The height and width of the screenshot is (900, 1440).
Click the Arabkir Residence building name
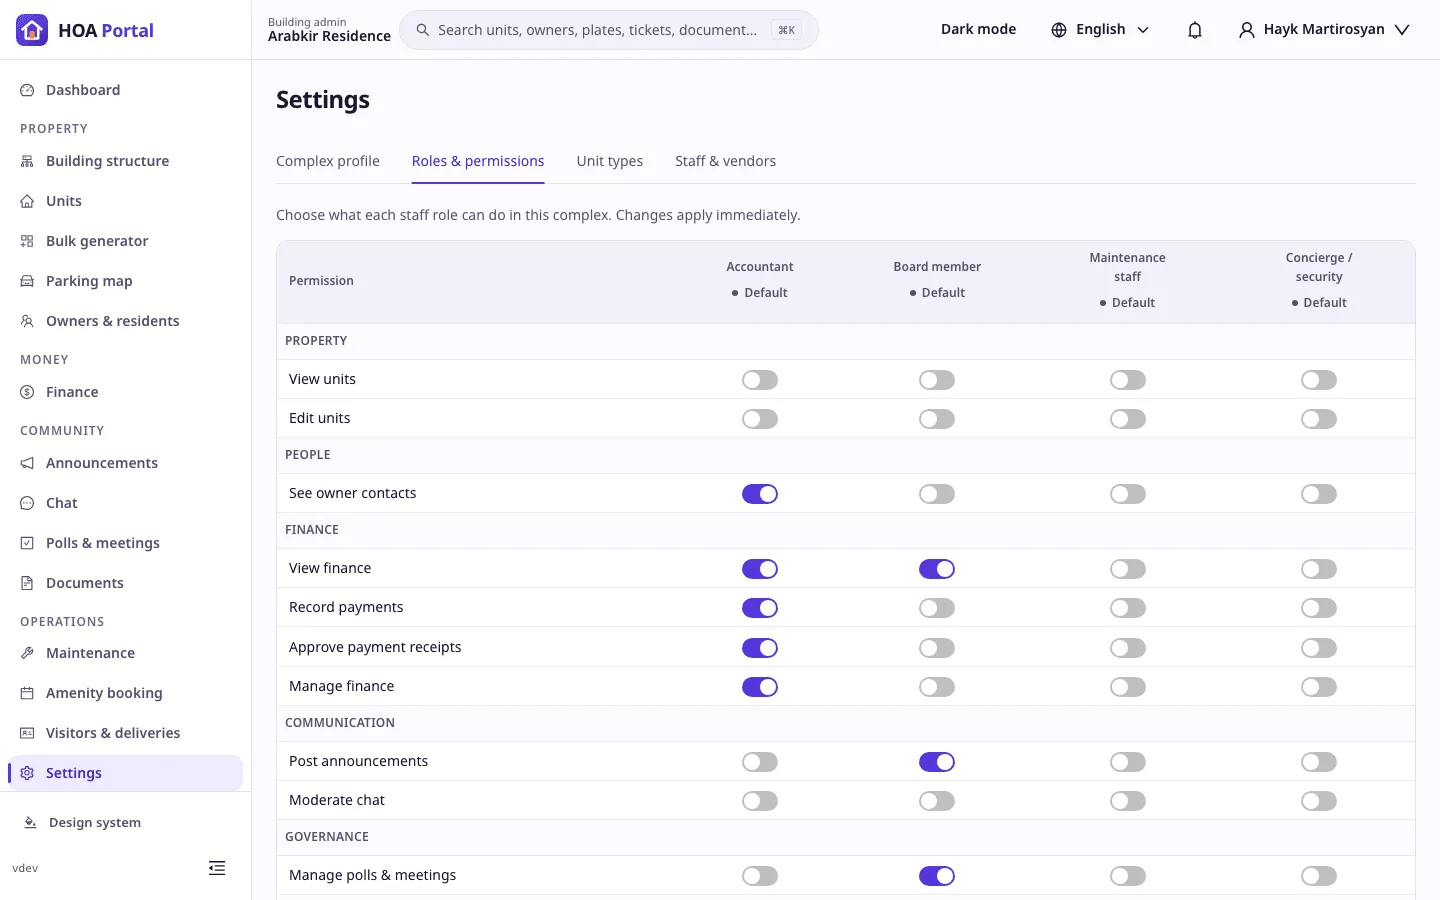pos(329,36)
